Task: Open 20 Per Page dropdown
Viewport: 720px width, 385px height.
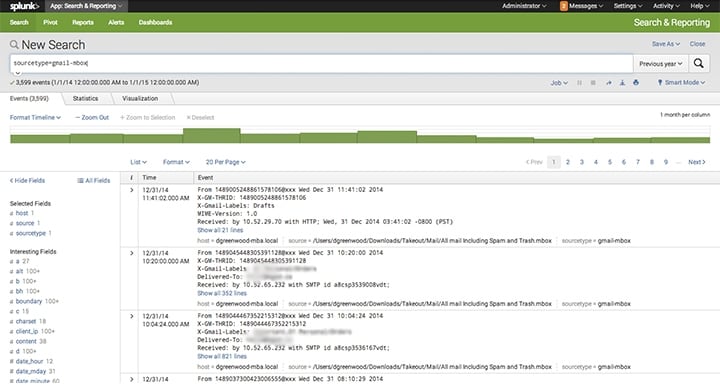Action: [225, 162]
